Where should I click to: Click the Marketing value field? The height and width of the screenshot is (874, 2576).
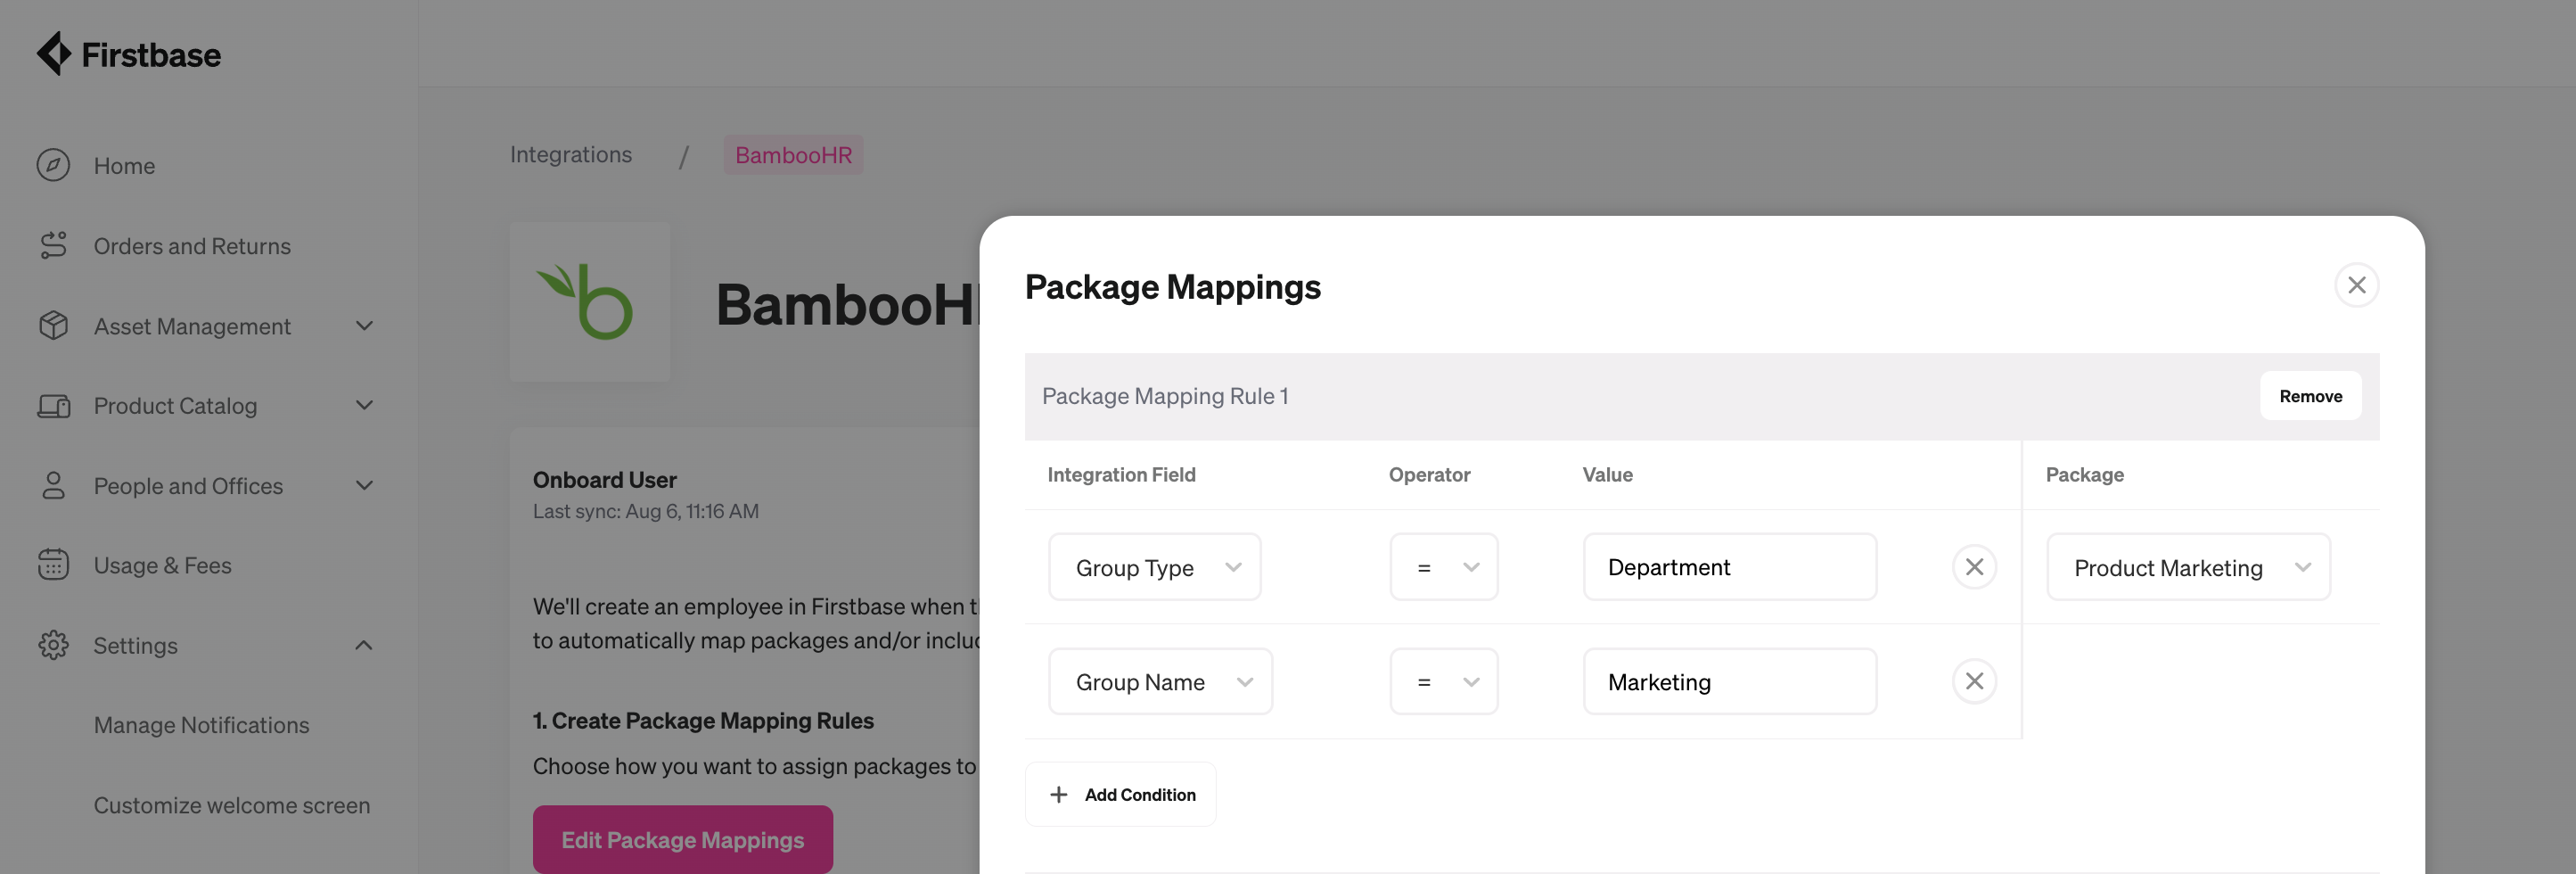1729,681
